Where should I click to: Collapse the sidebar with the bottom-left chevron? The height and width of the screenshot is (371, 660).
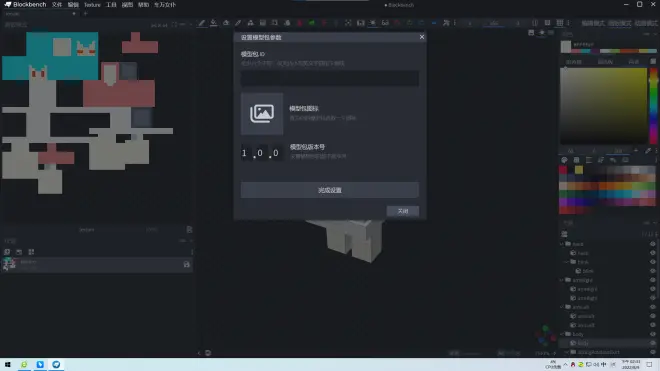199,353
